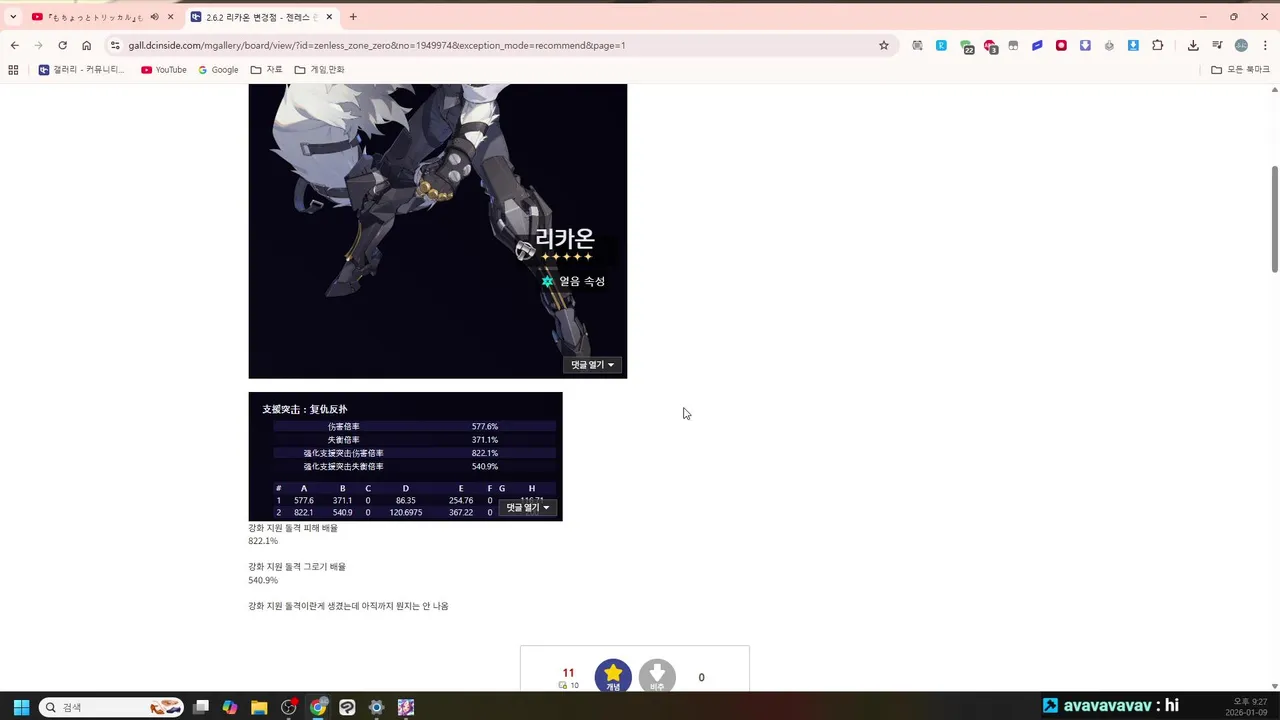
Task: Open the tab search dropdown arrow
Action: pyautogui.click(x=13, y=17)
